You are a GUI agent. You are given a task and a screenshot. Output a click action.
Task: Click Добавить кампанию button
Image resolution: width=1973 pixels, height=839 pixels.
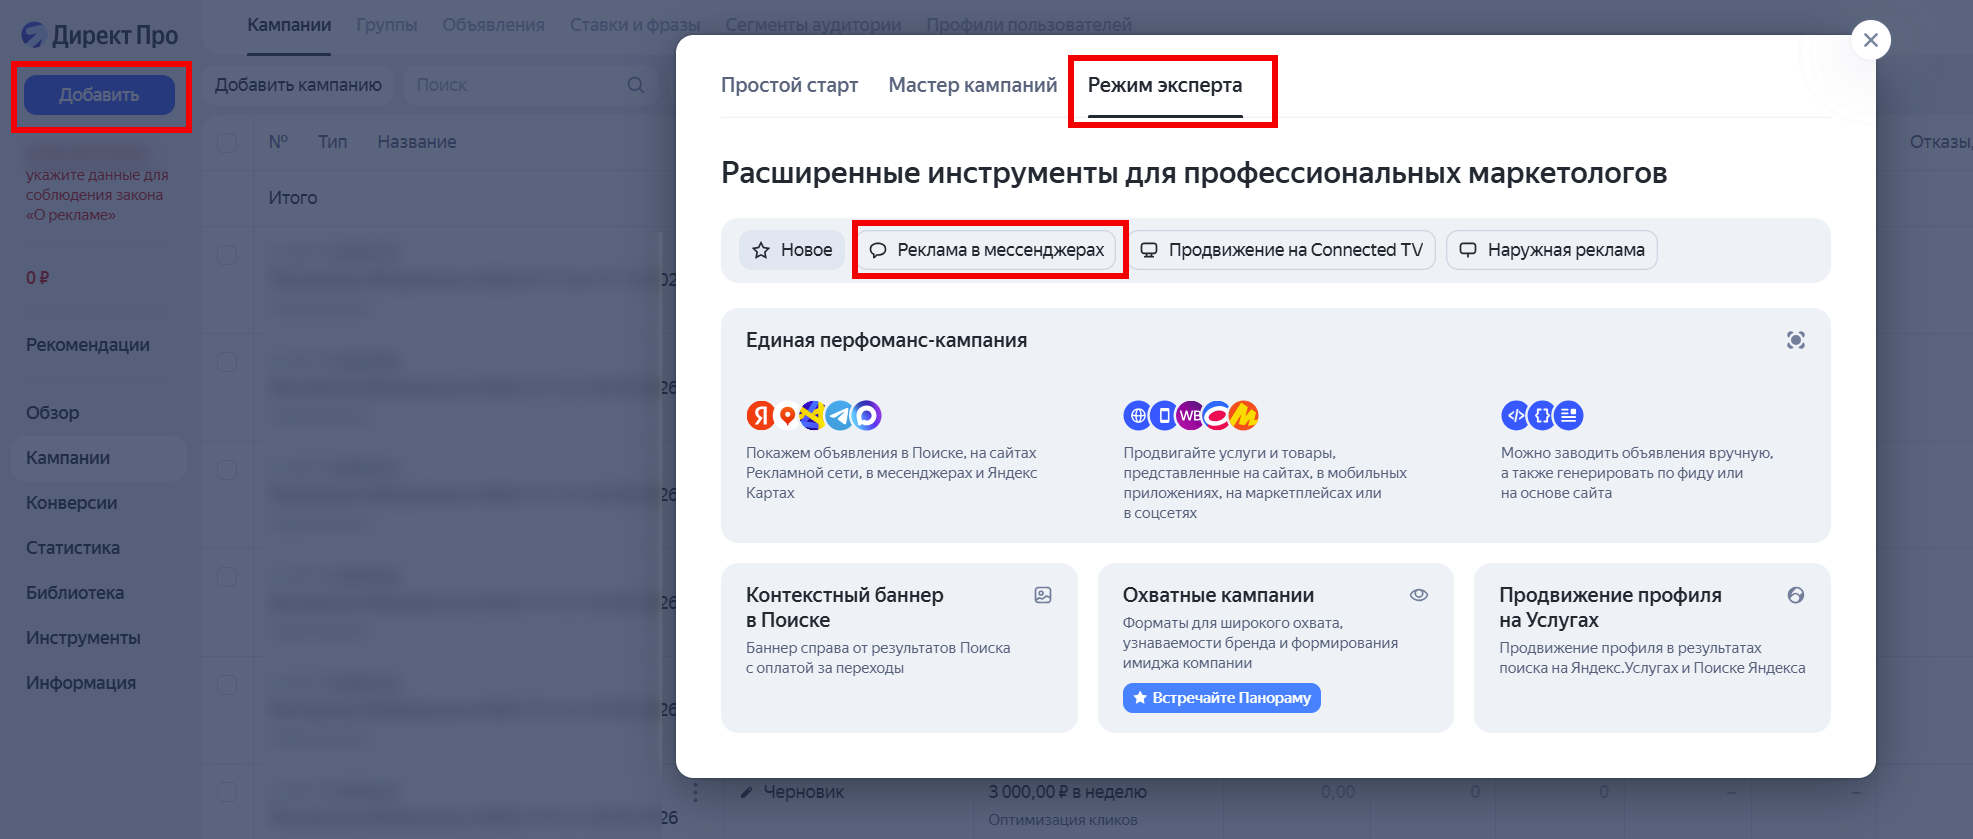[x=298, y=85]
